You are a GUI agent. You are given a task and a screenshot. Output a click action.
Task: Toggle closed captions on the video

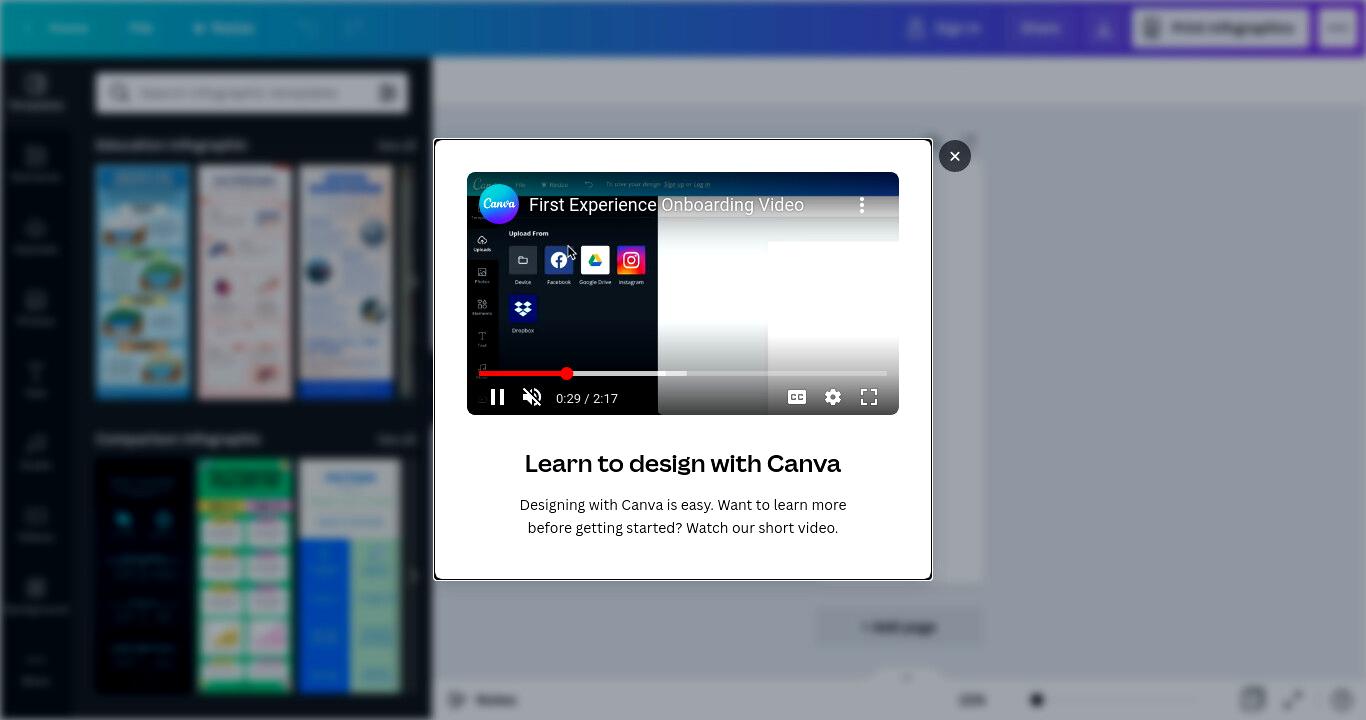click(x=797, y=397)
